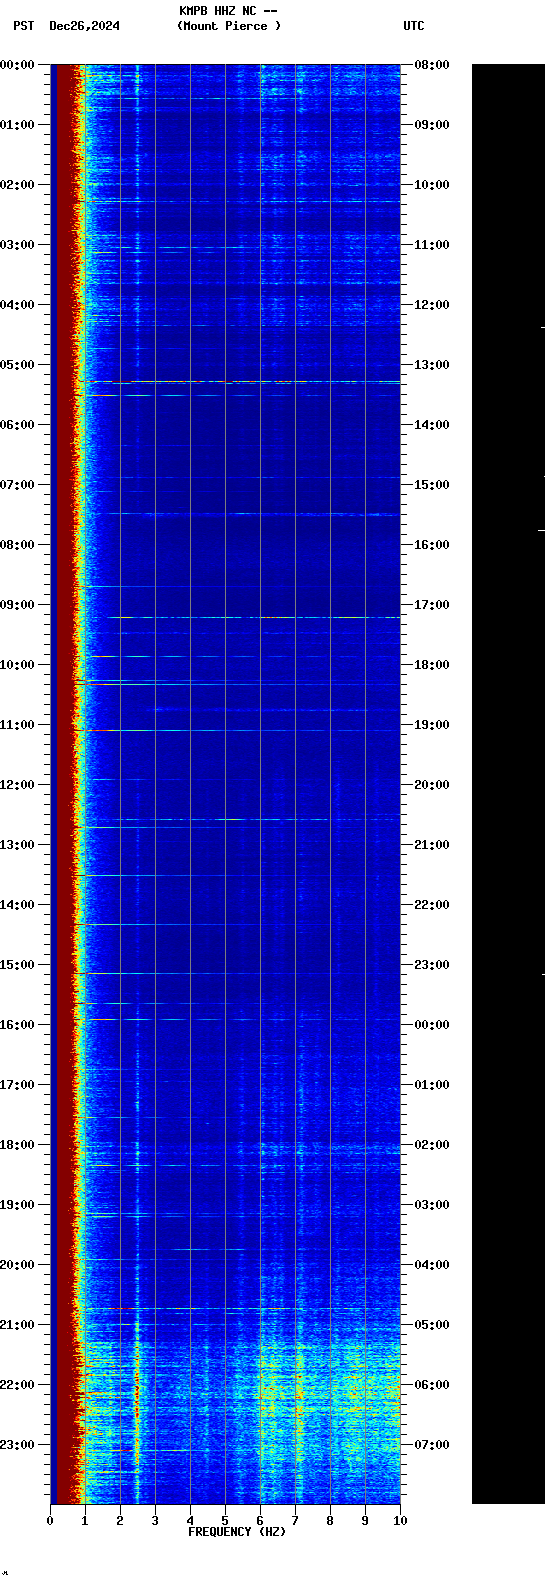Click the frequency axis "5" tick label
The image size is (552, 1584).
[x=225, y=1521]
